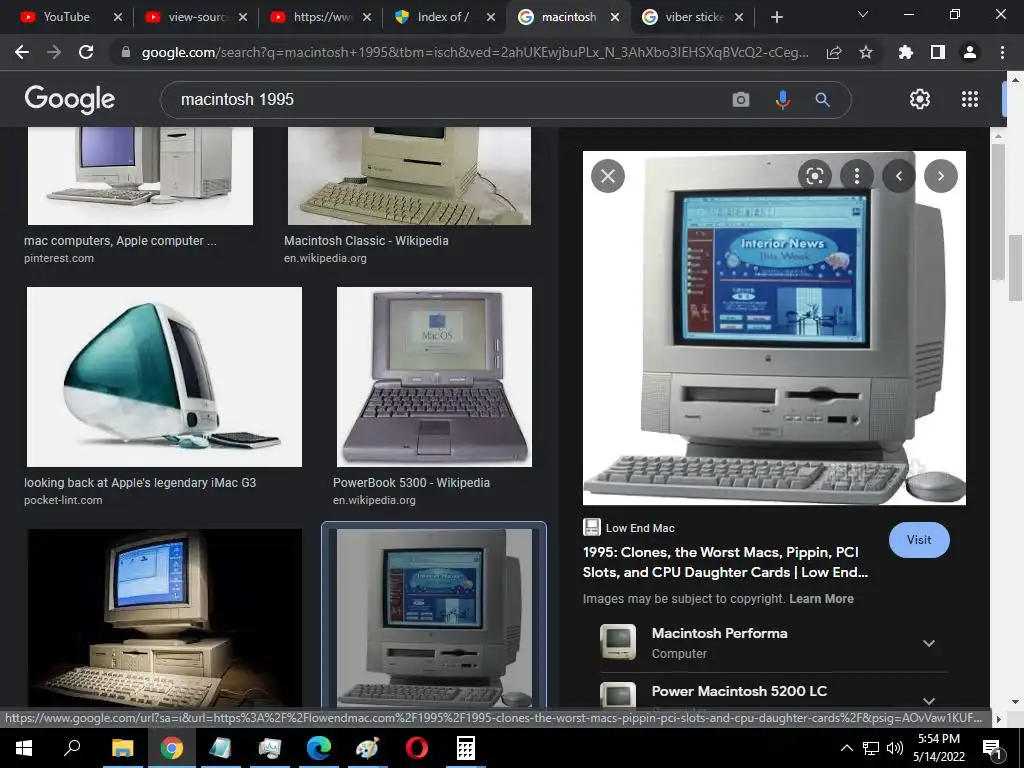The image size is (1024, 768).
Task: Click the large Performa preview image
Action: pyautogui.click(x=774, y=328)
